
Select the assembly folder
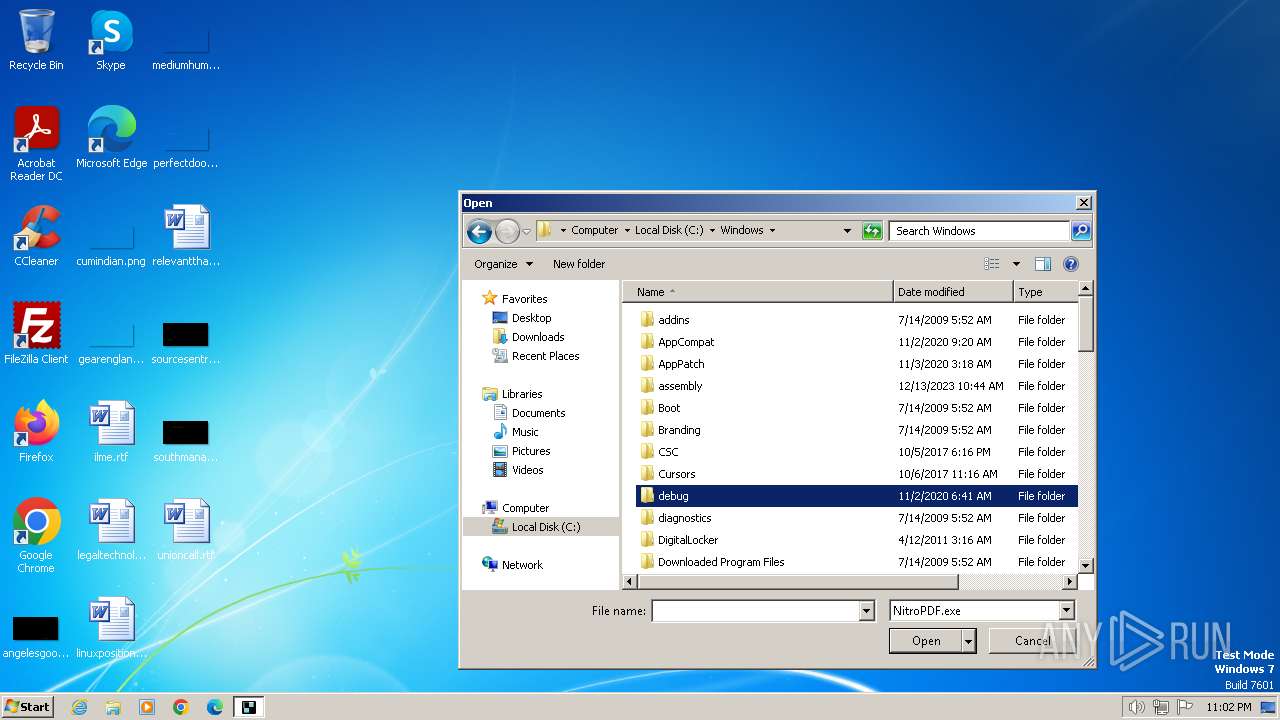(x=680, y=386)
